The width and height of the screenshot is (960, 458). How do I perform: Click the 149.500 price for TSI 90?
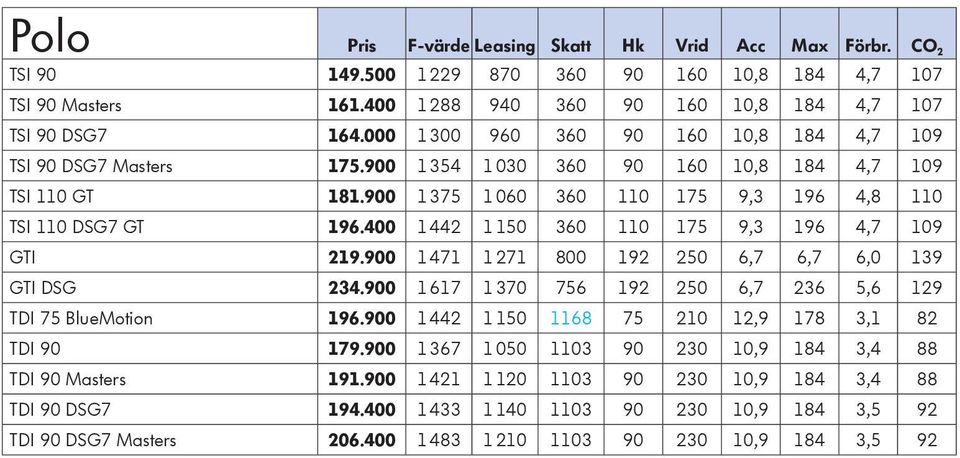tap(362, 75)
